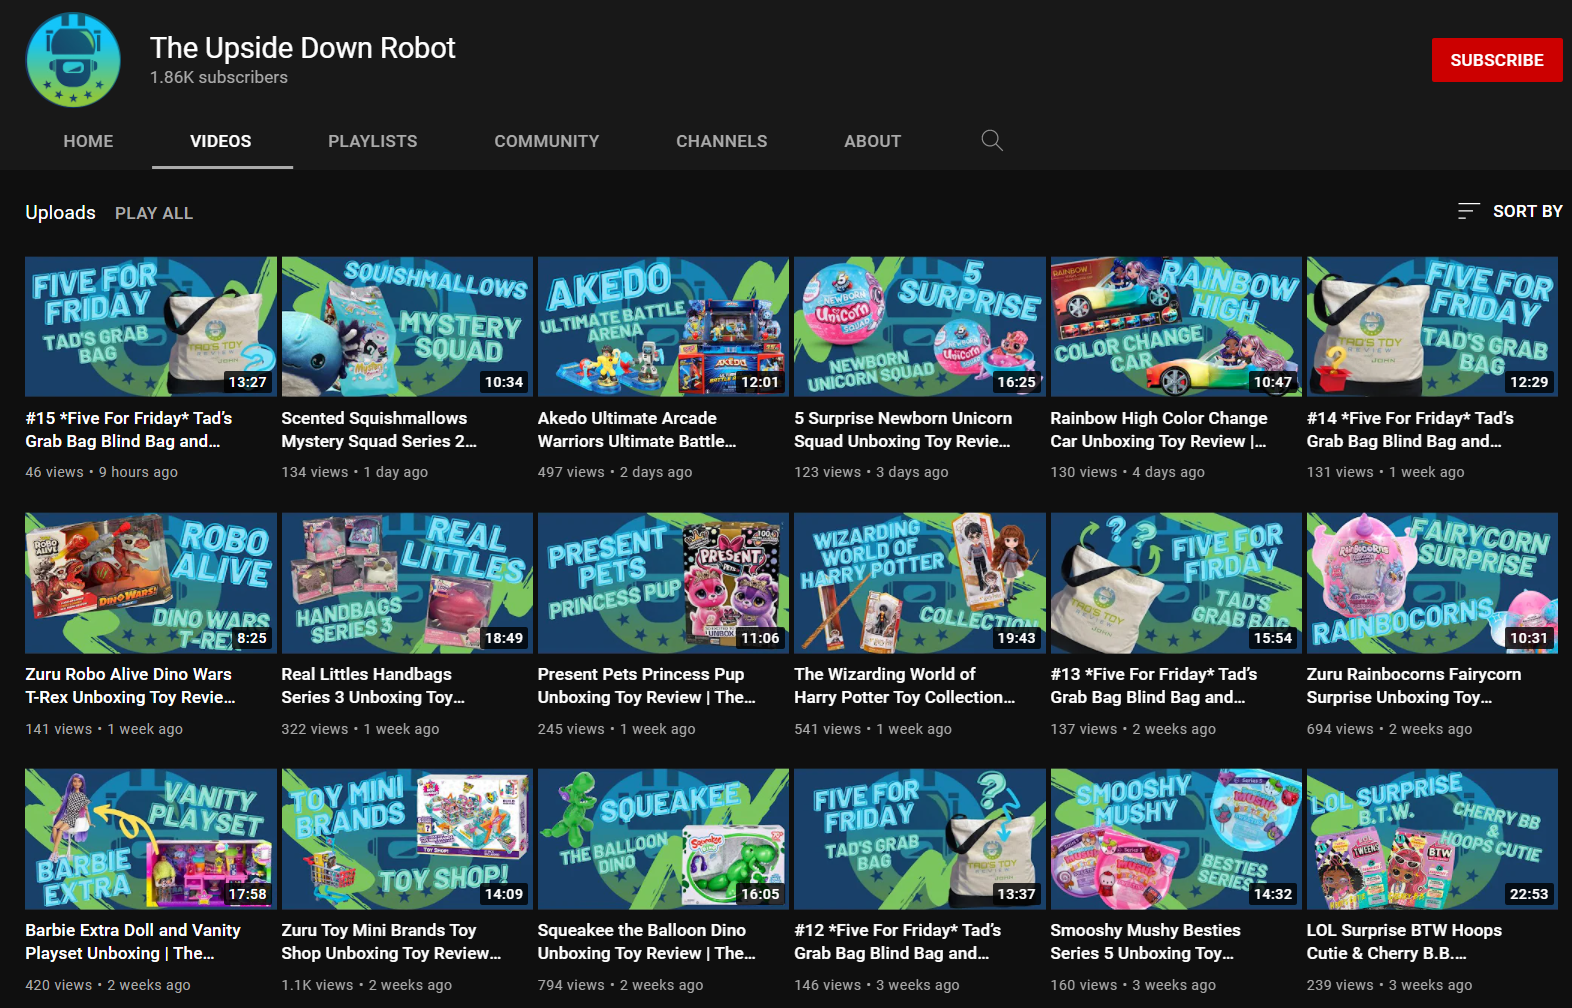Screen dimensions: 1572x1008
Task: Subscribe to The Upside Down Robot channel
Action: [x=1496, y=60]
